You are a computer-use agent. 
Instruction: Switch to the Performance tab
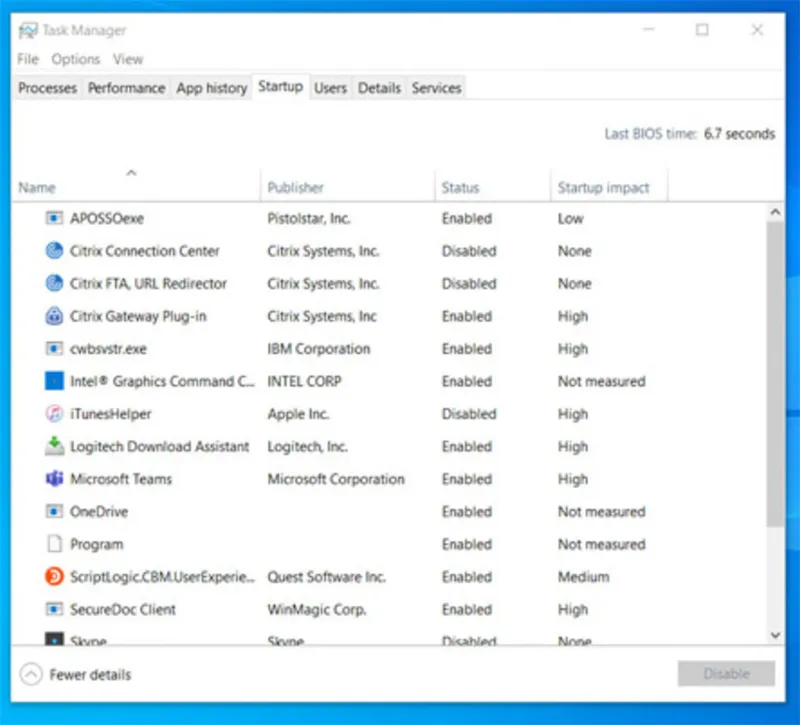pos(127,88)
